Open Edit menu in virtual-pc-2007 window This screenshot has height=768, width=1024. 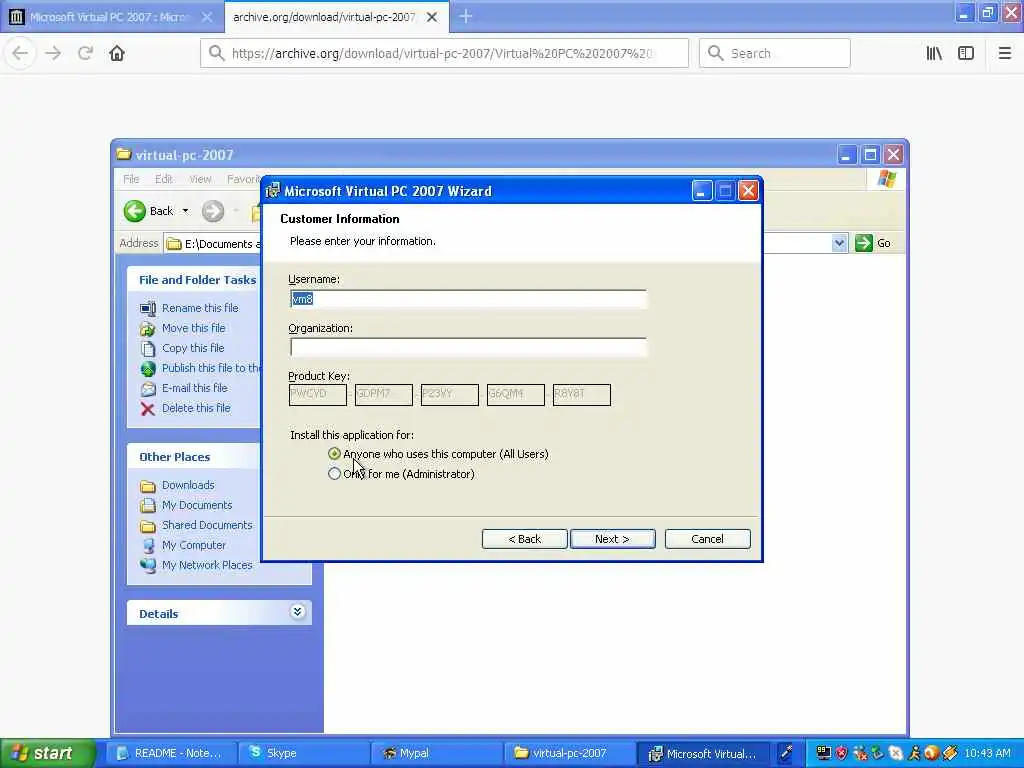pos(163,179)
